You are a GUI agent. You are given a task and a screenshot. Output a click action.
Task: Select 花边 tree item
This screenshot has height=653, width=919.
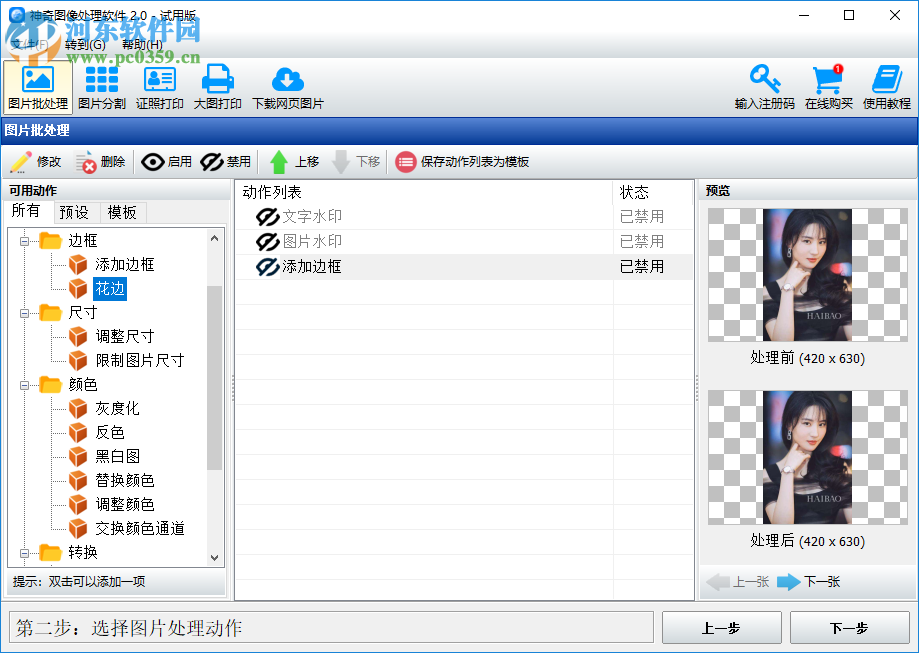point(110,289)
